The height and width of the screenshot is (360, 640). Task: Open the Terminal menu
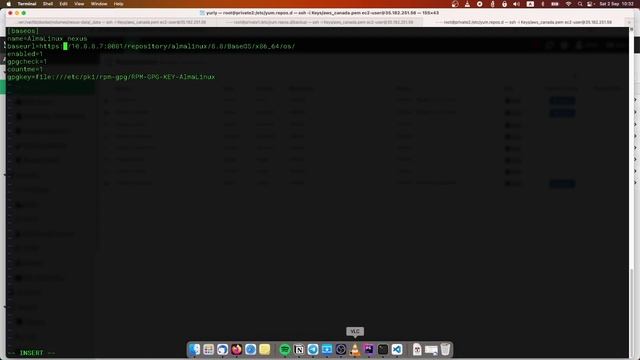pyautogui.click(x=27, y=4)
